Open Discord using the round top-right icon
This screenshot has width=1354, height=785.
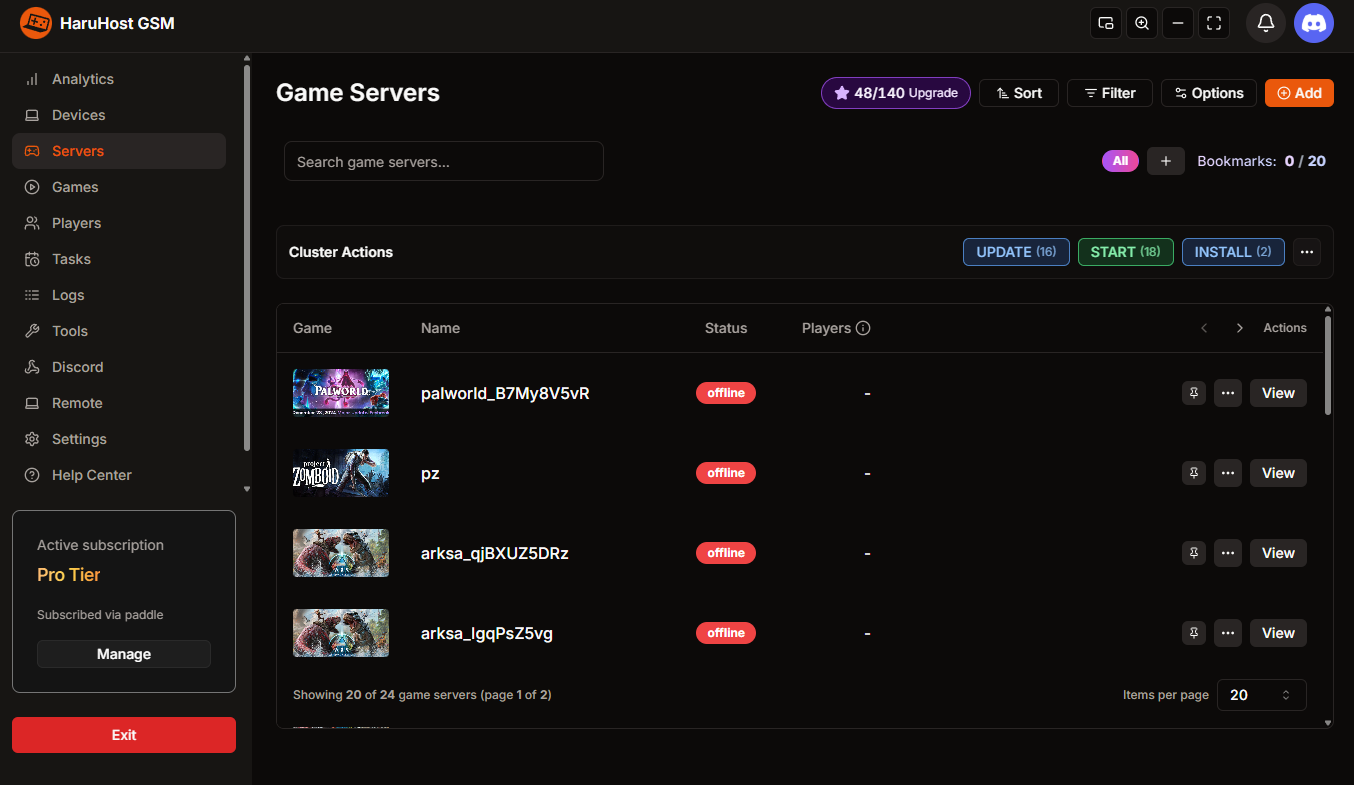[1313, 22]
